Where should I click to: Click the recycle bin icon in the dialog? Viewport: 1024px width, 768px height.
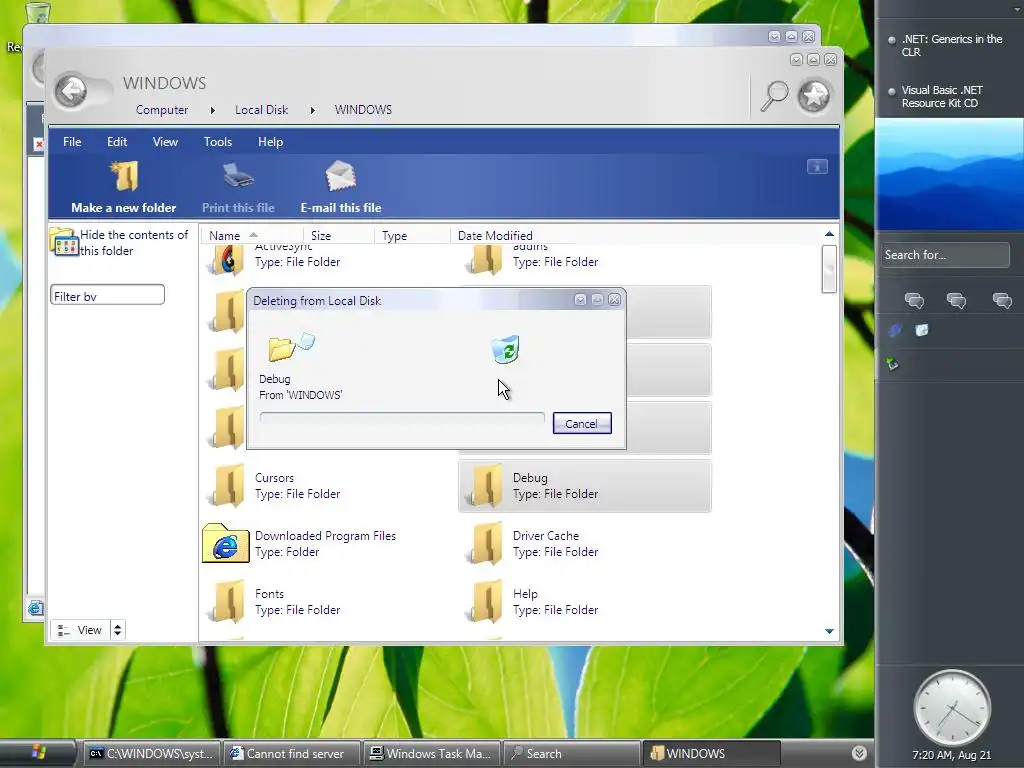pyautogui.click(x=505, y=349)
